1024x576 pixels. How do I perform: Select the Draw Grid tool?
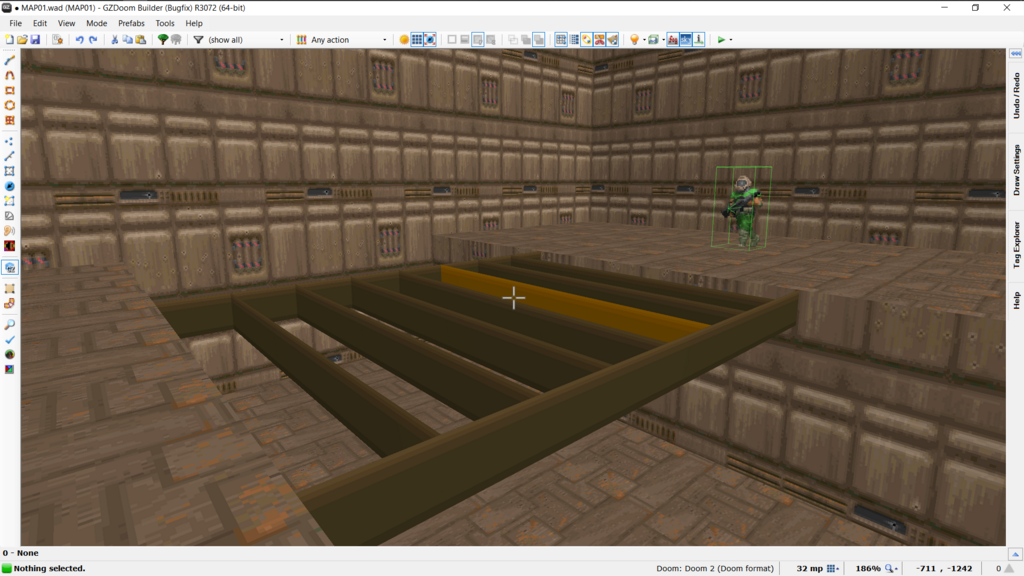click(x=10, y=120)
